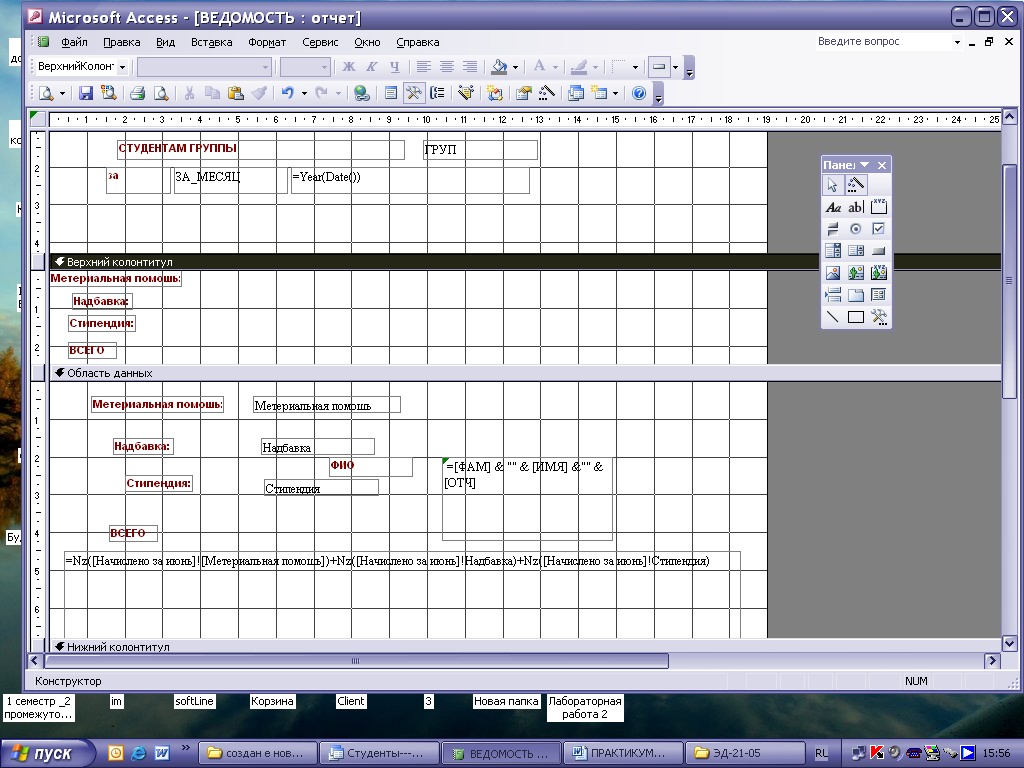1024x768 pixels.
Task: Open the Вид menu
Action: coord(165,42)
